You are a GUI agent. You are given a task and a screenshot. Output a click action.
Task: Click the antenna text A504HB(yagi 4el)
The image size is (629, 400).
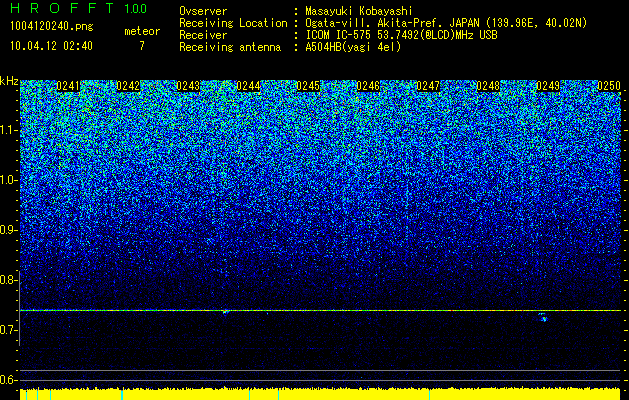(x=353, y=47)
